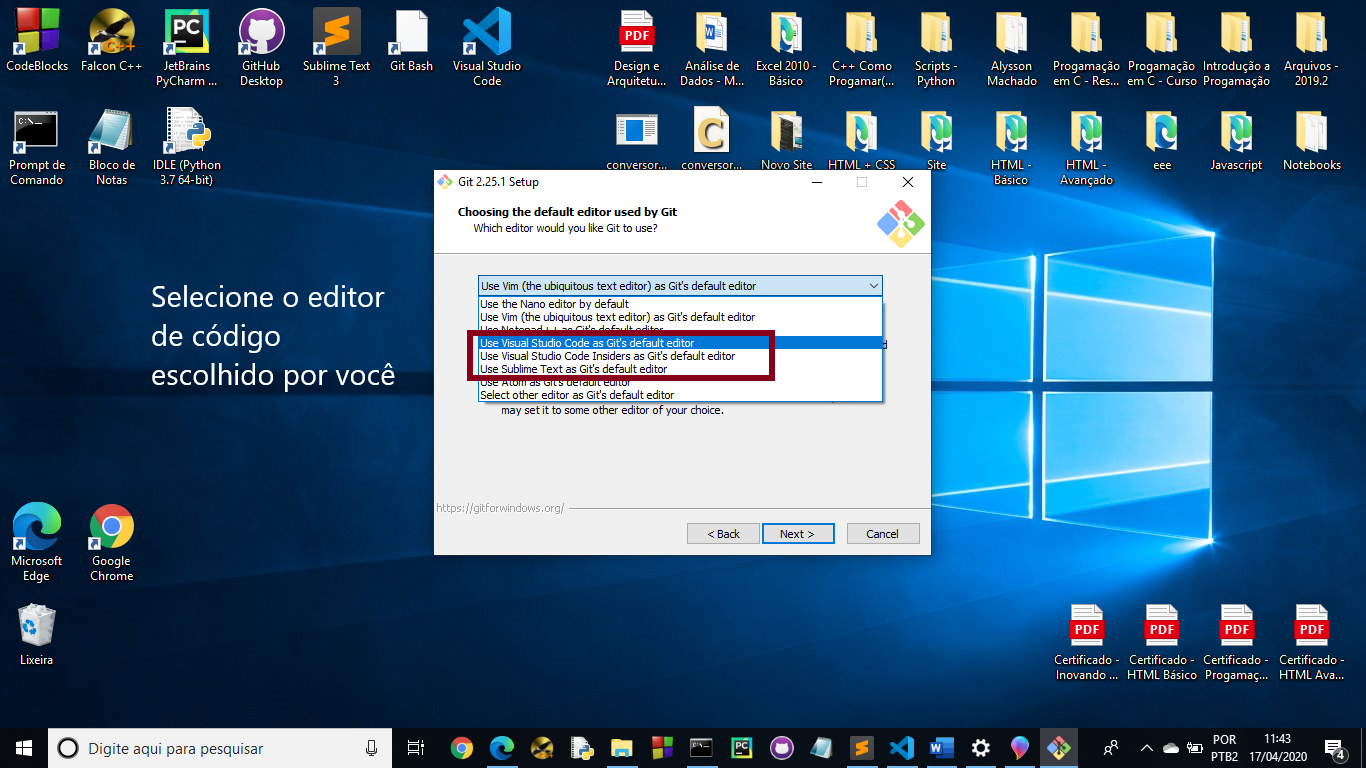Image resolution: width=1366 pixels, height=768 pixels.
Task: Select the Certificado - Progamaç... PDF file
Action: coord(1236,642)
